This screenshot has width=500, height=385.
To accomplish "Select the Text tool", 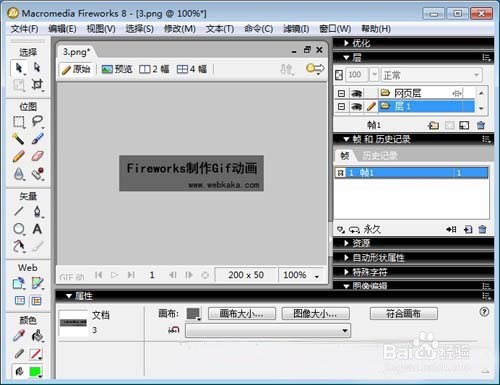I will 37,229.
